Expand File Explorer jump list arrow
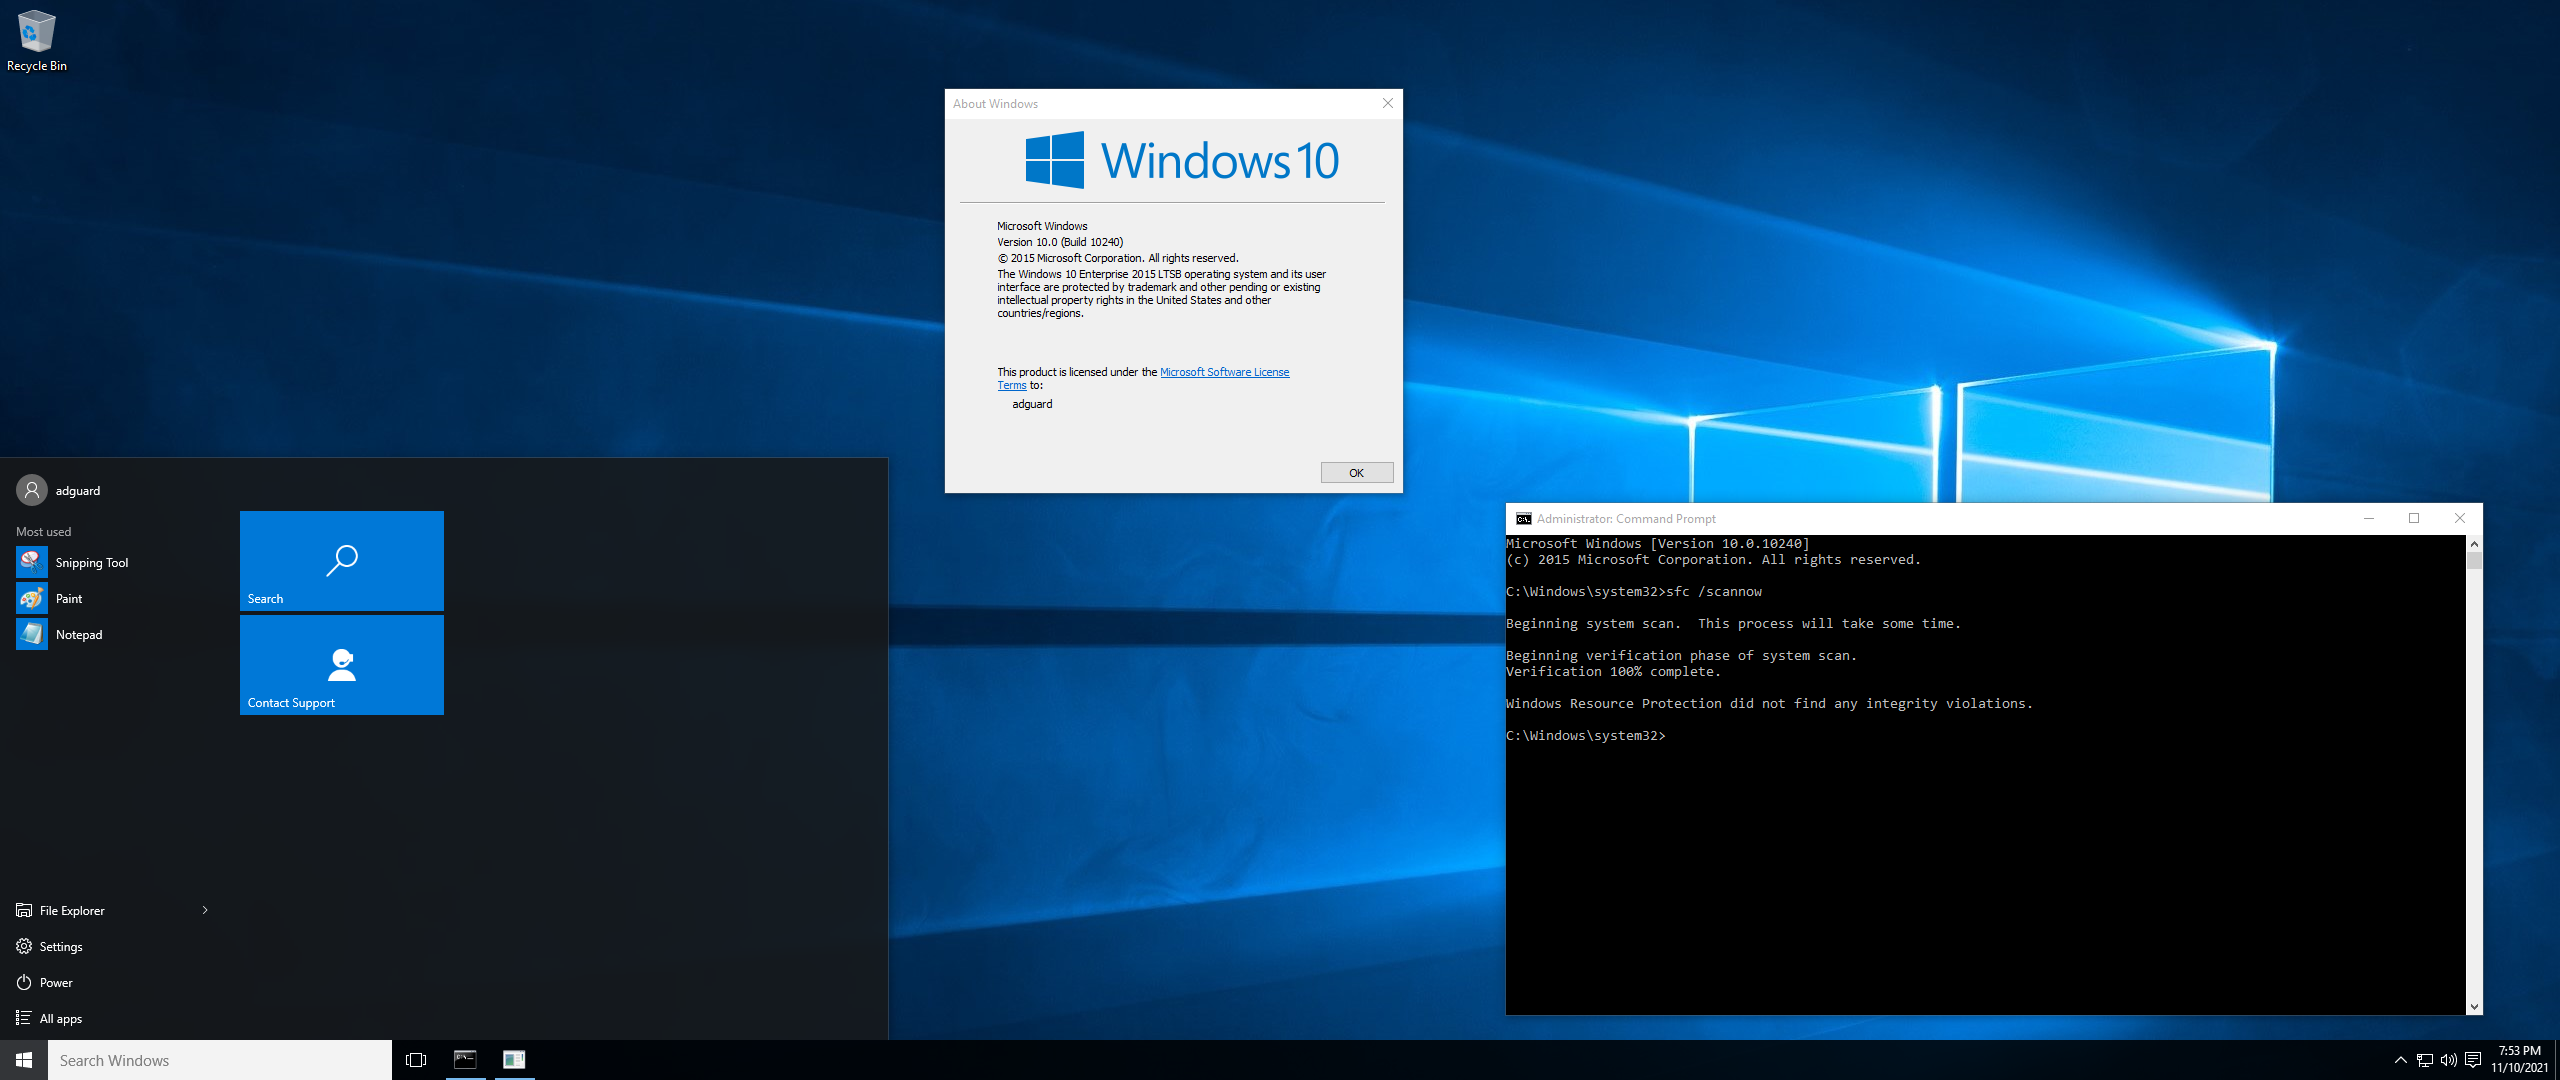This screenshot has width=2560, height=1080. (x=205, y=910)
